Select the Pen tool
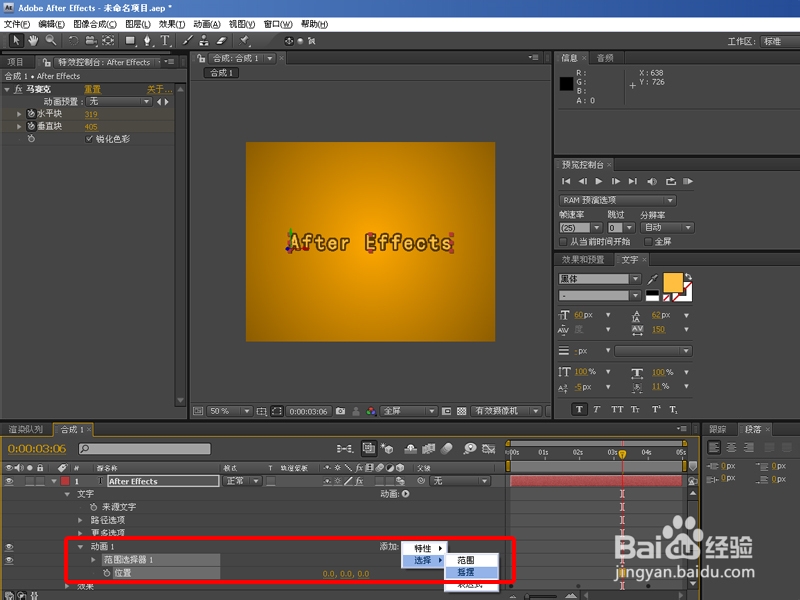800x600 pixels. (x=147, y=40)
